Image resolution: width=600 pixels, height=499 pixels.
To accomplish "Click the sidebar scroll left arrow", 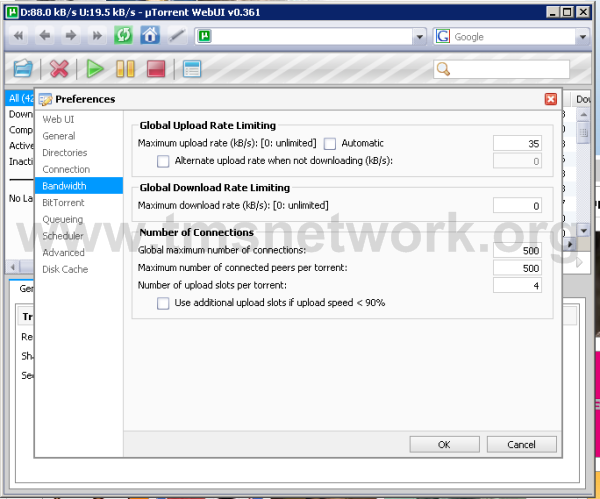I will [13, 267].
